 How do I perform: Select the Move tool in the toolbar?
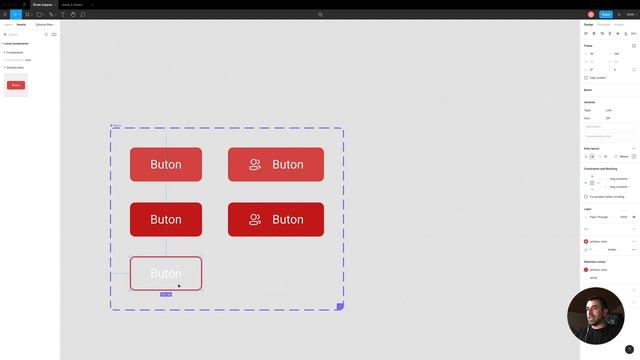pos(15,14)
